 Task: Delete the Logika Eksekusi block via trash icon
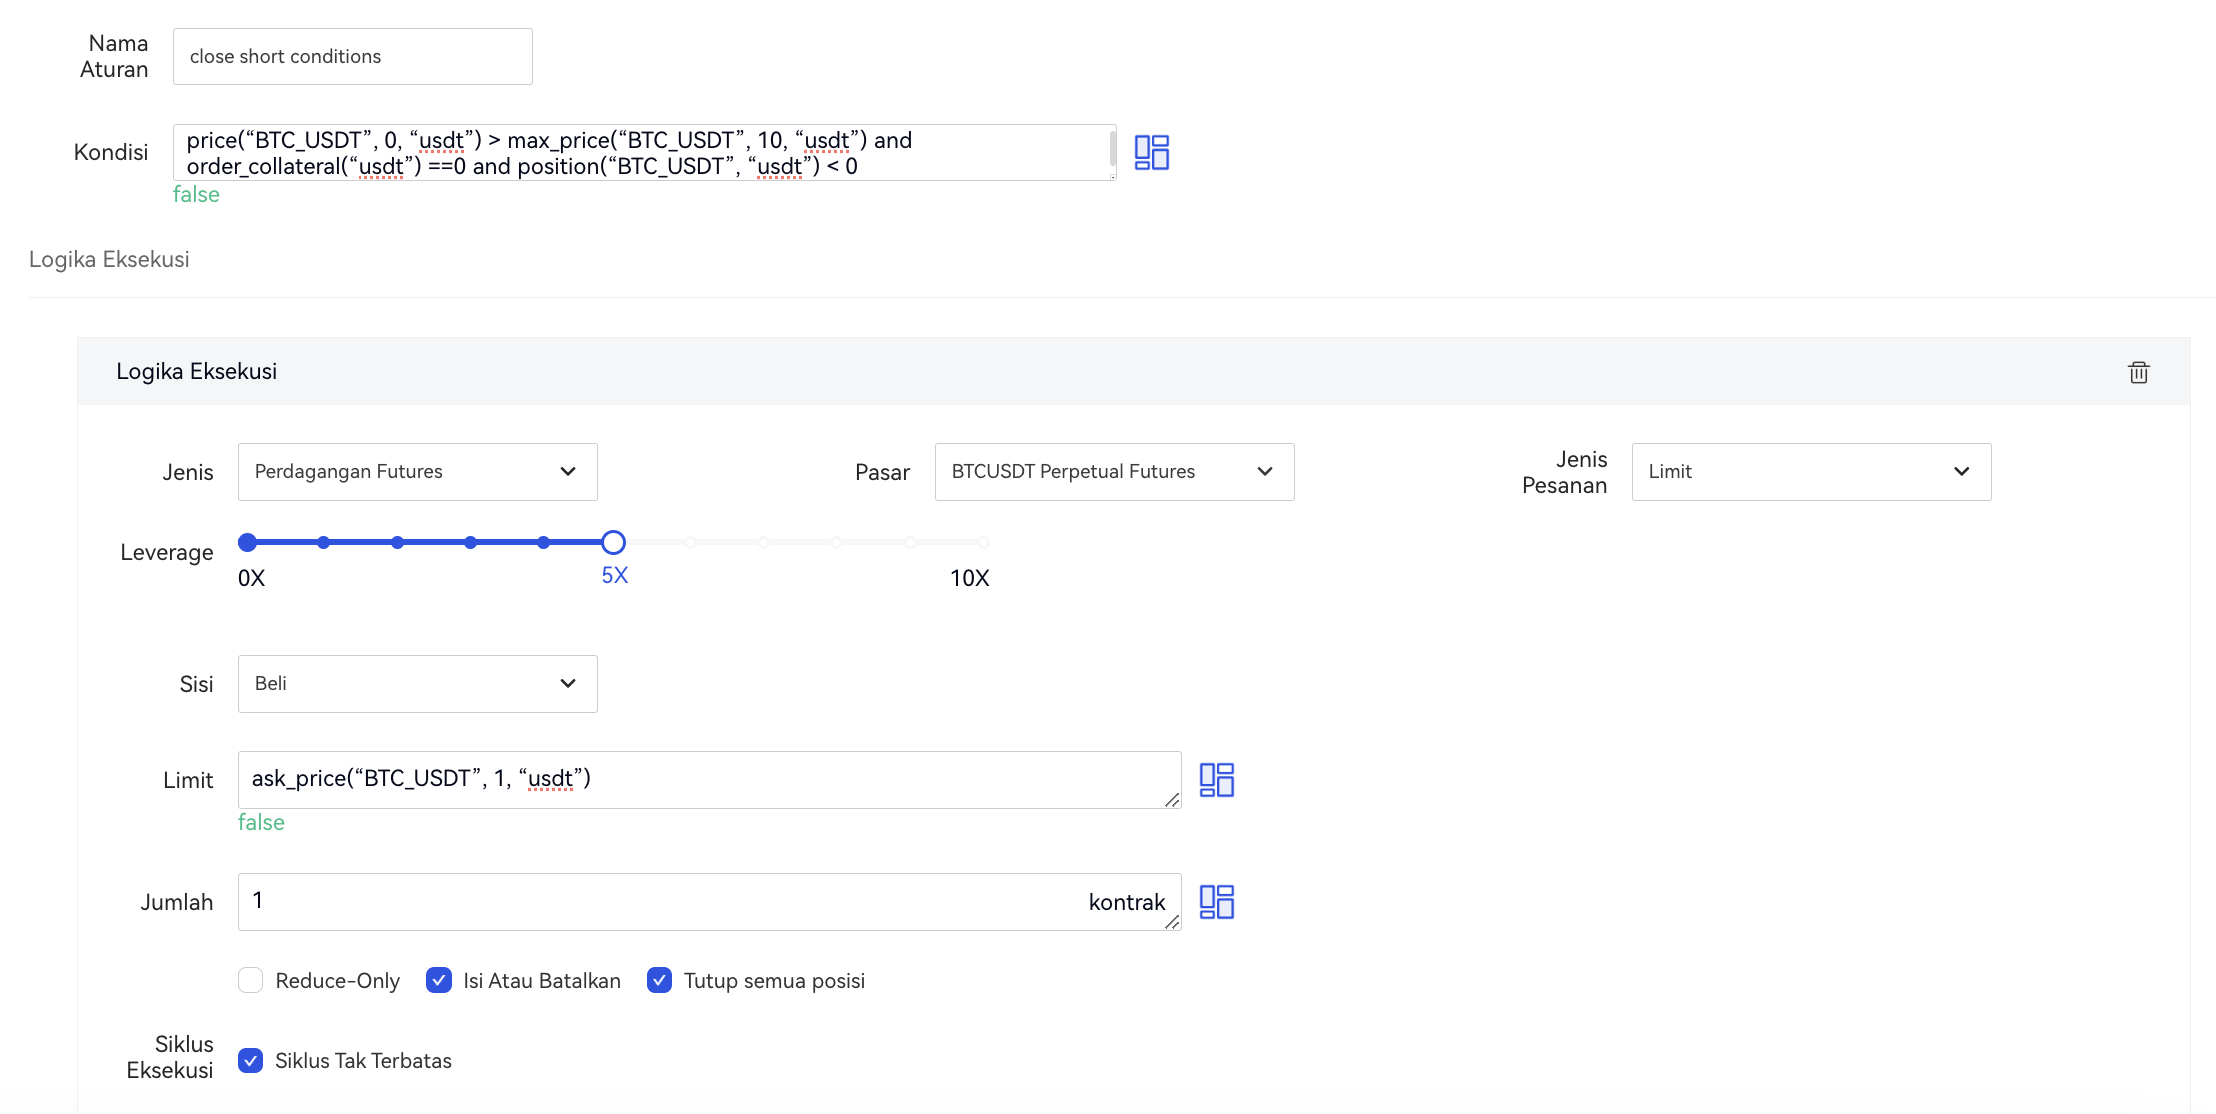point(2138,372)
